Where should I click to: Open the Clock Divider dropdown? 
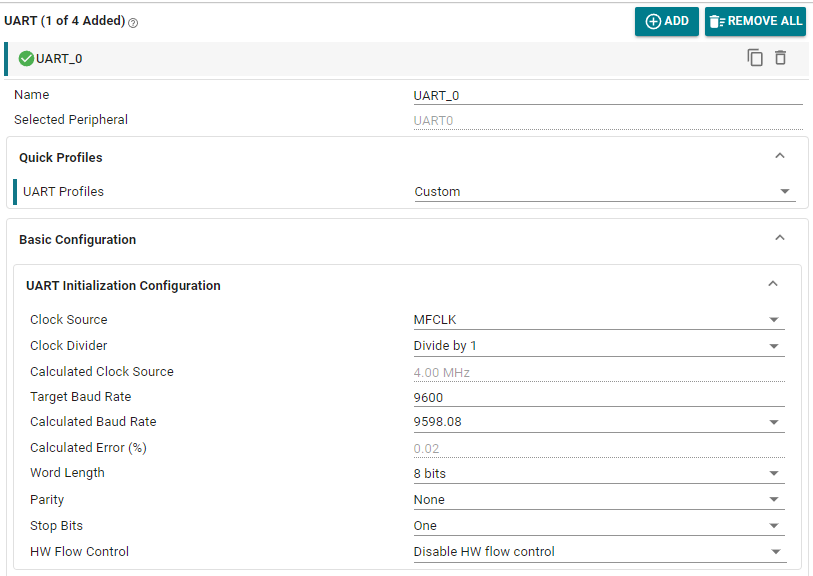pyautogui.click(x=599, y=346)
